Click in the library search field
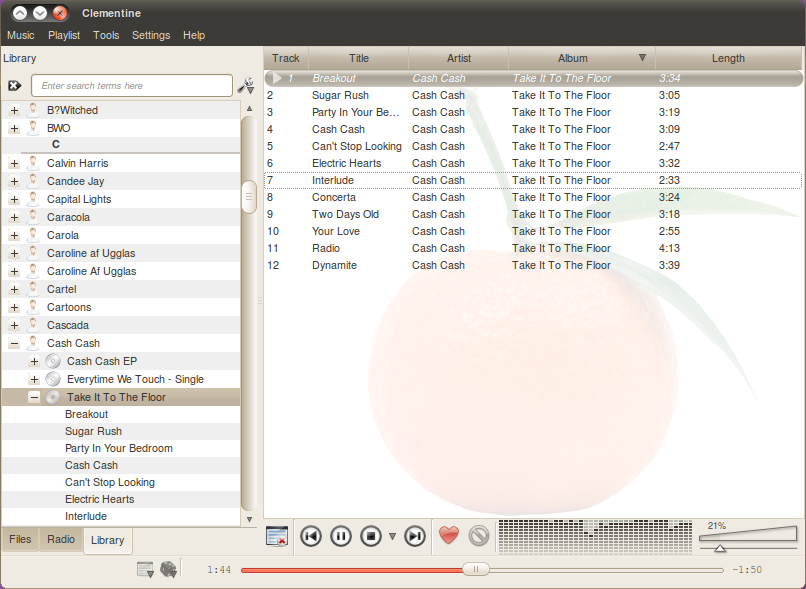This screenshot has height=589, width=806. coord(132,86)
